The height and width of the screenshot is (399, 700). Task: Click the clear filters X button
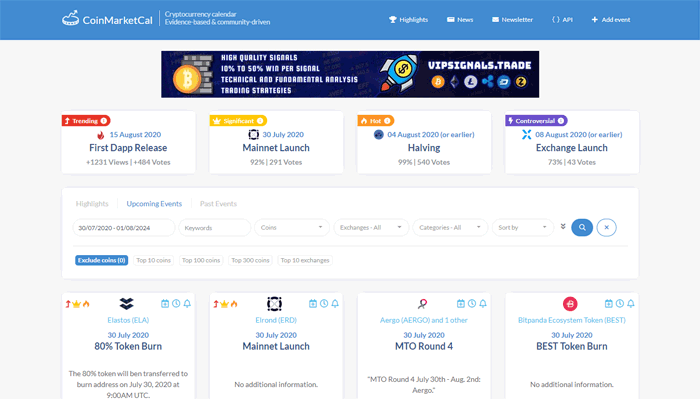point(606,228)
